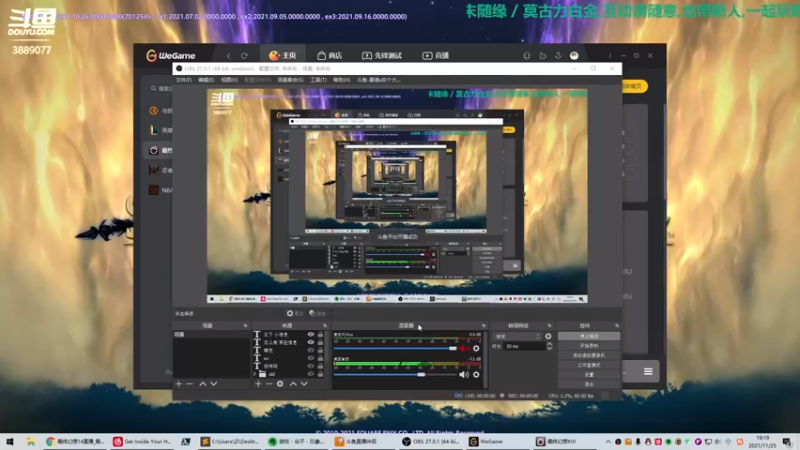
Task: Open the WeGame store tab
Action: click(330, 55)
